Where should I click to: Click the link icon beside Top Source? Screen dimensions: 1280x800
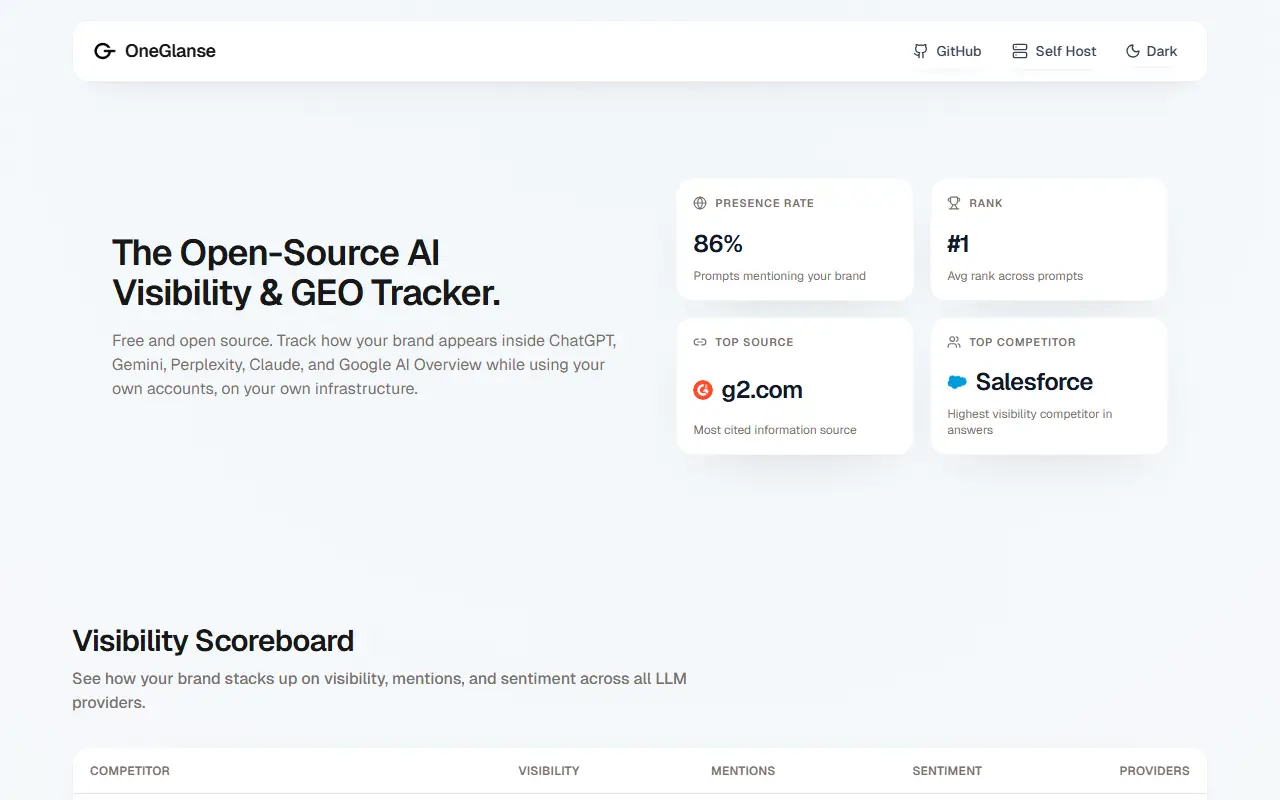pos(700,342)
